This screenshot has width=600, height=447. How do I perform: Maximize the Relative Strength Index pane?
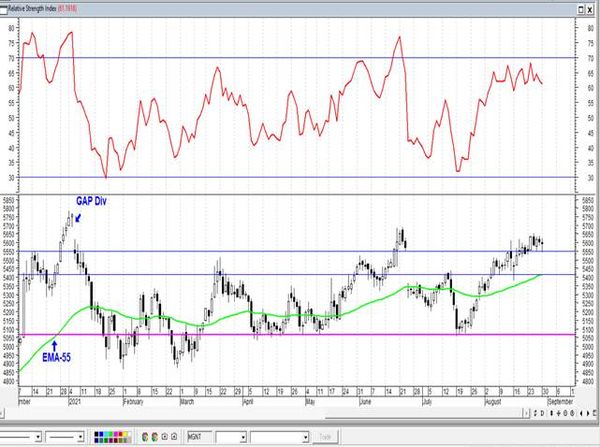tap(581, 10)
